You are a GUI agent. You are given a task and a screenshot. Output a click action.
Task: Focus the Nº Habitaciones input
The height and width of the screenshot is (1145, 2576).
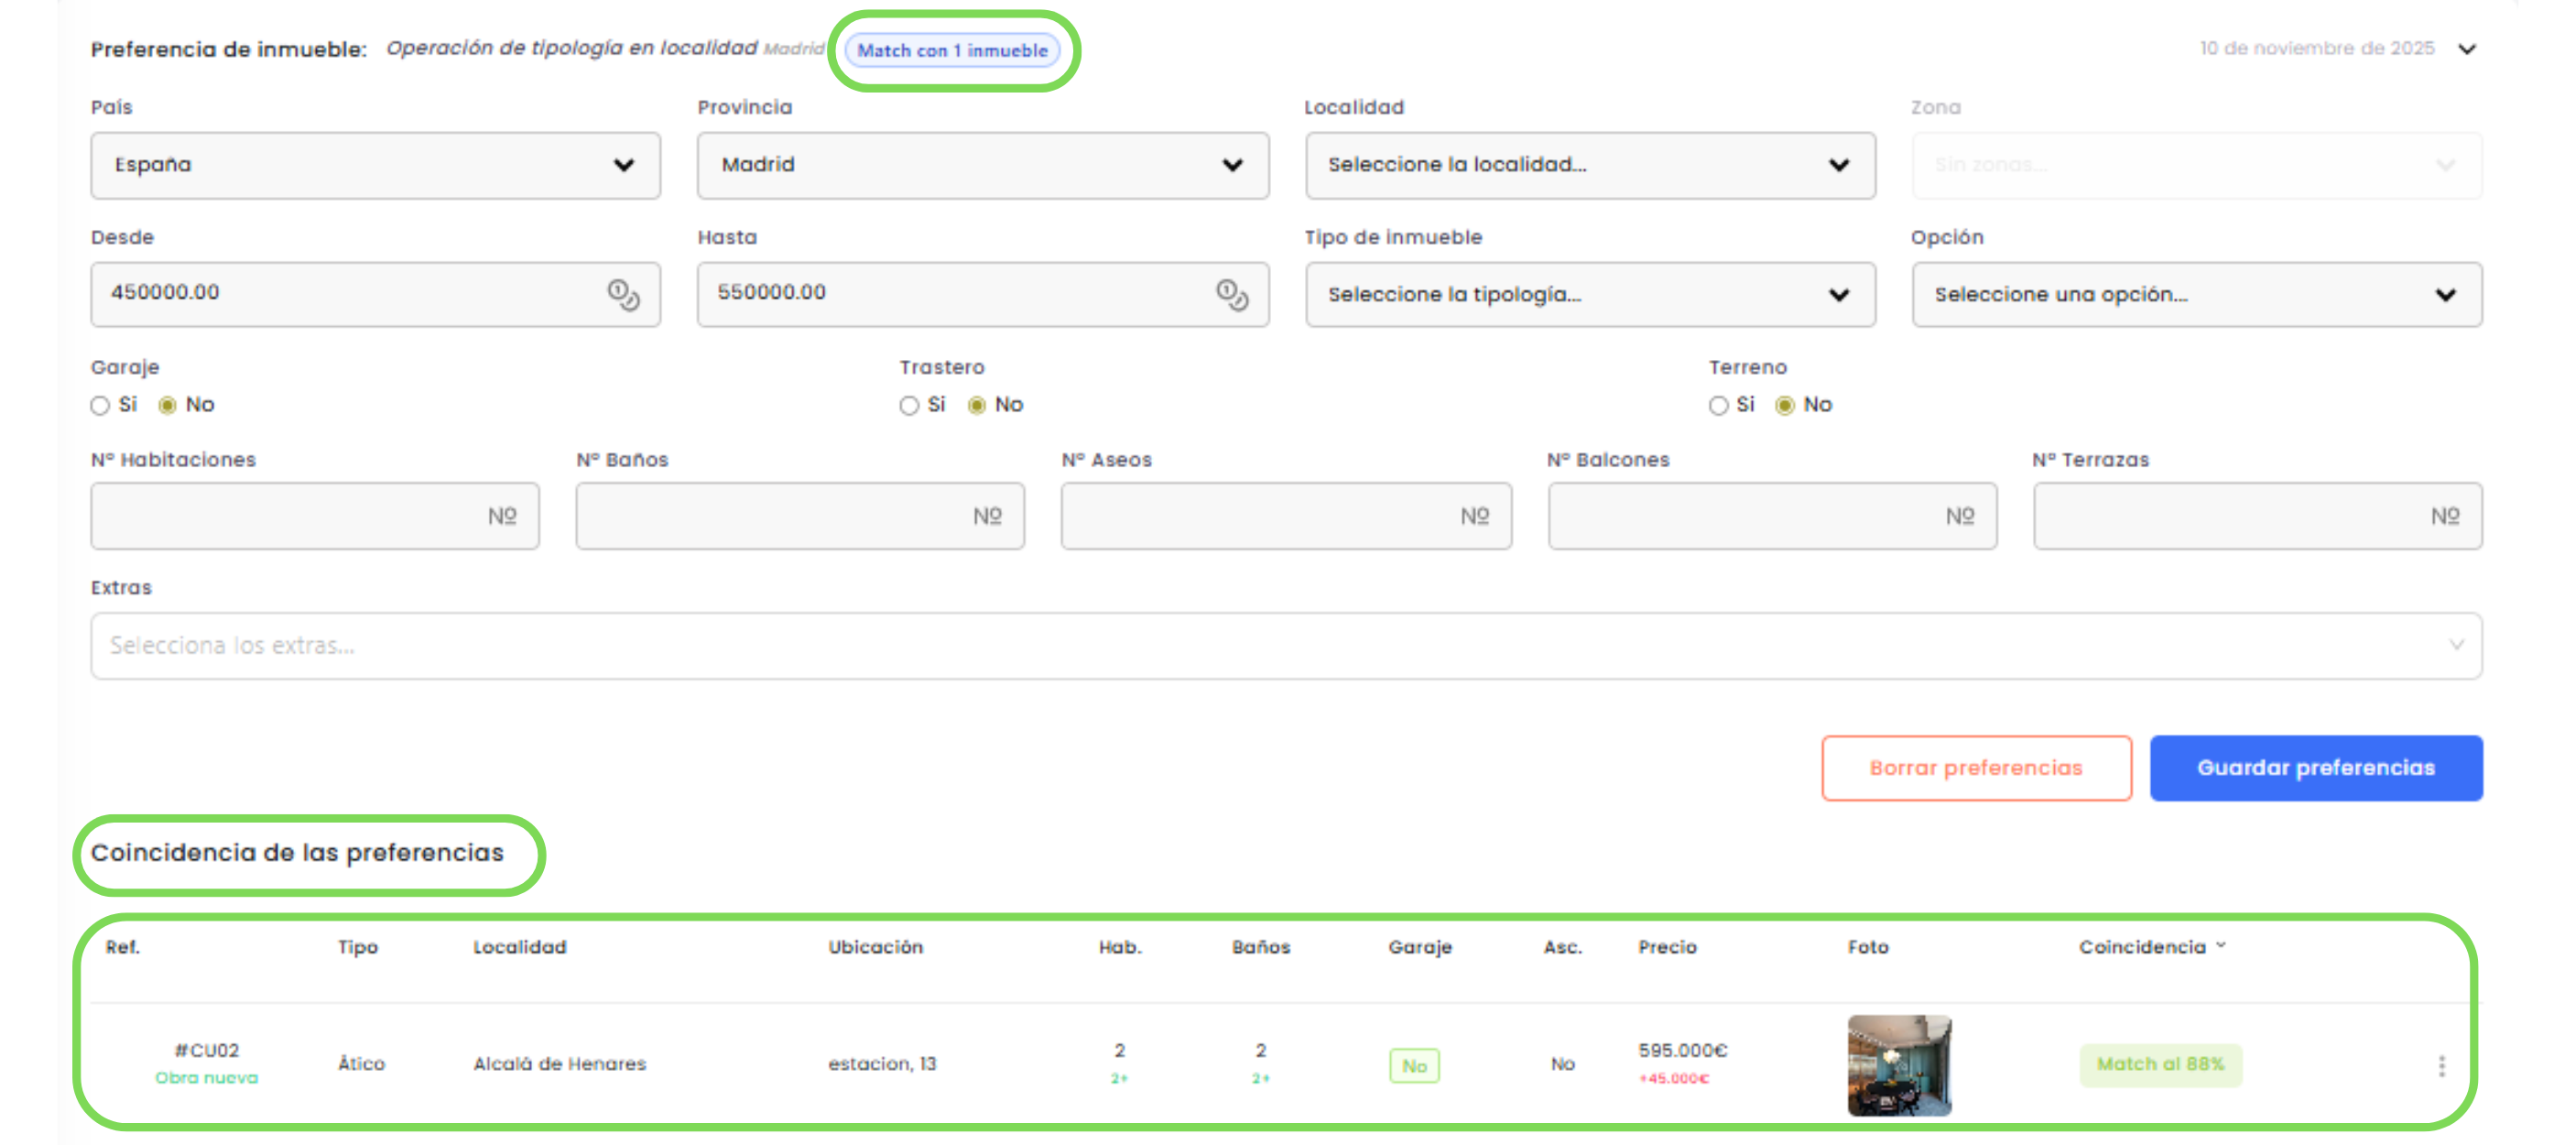pos(314,516)
